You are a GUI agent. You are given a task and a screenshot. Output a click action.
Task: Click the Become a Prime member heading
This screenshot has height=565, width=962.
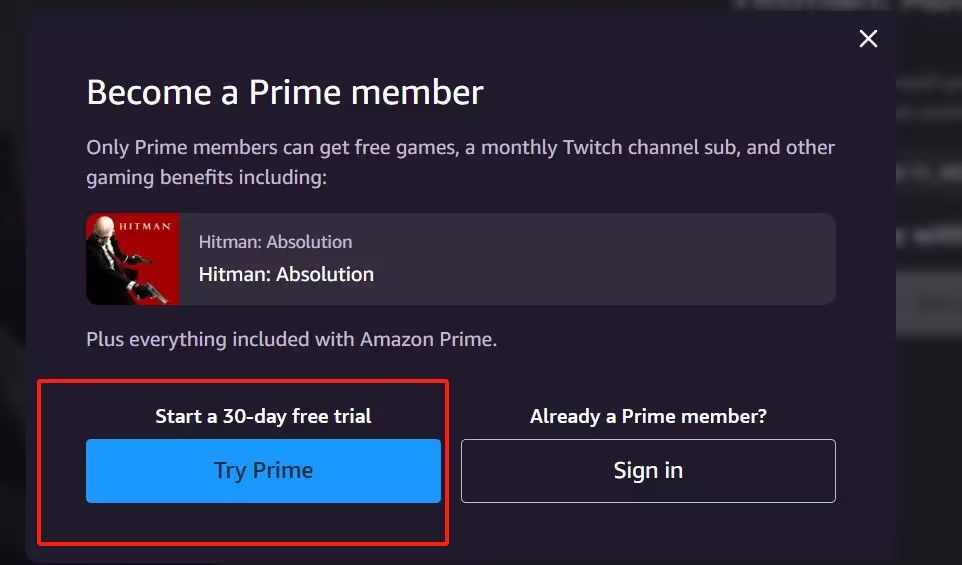click(x=285, y=93)
